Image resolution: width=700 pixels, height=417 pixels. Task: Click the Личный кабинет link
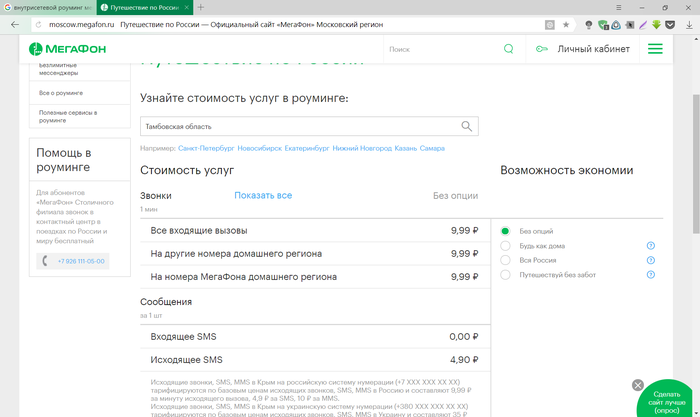click(593, 49)
